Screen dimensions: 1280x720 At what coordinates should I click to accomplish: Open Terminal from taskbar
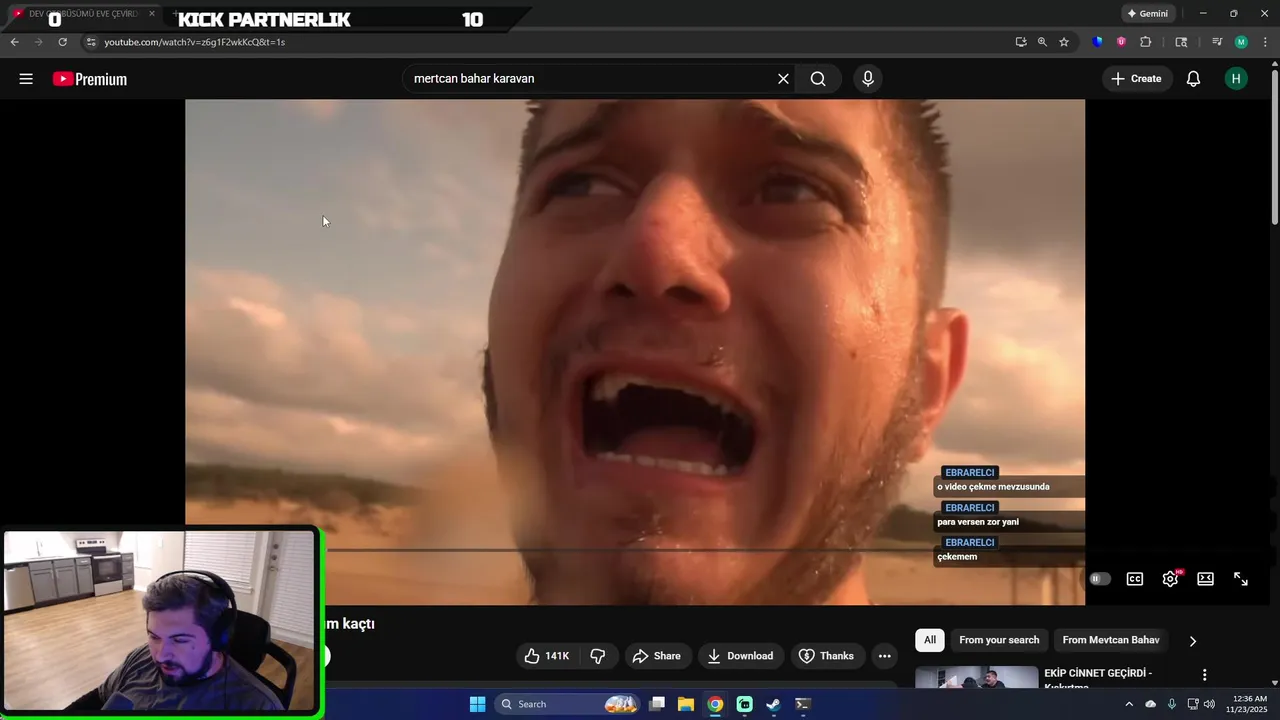tap(802, 704)
